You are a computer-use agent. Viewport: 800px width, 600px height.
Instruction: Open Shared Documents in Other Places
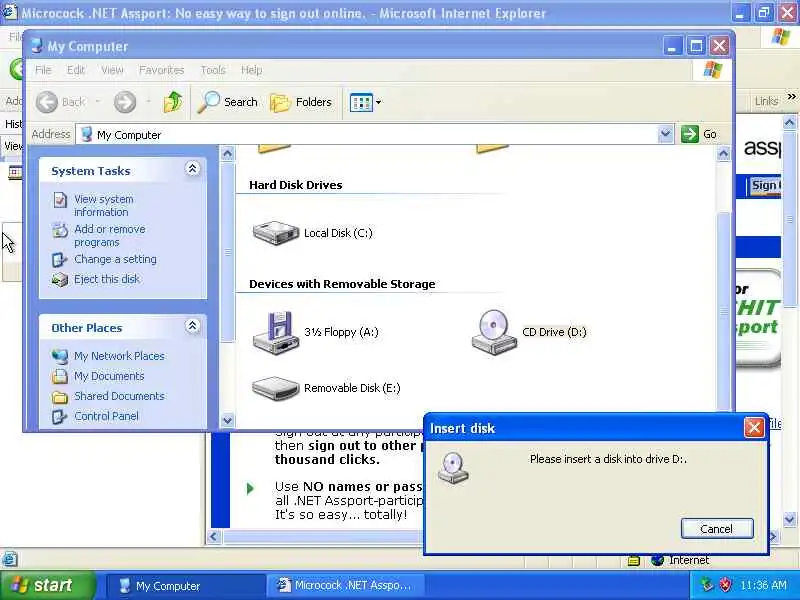(x=119, y=396)
